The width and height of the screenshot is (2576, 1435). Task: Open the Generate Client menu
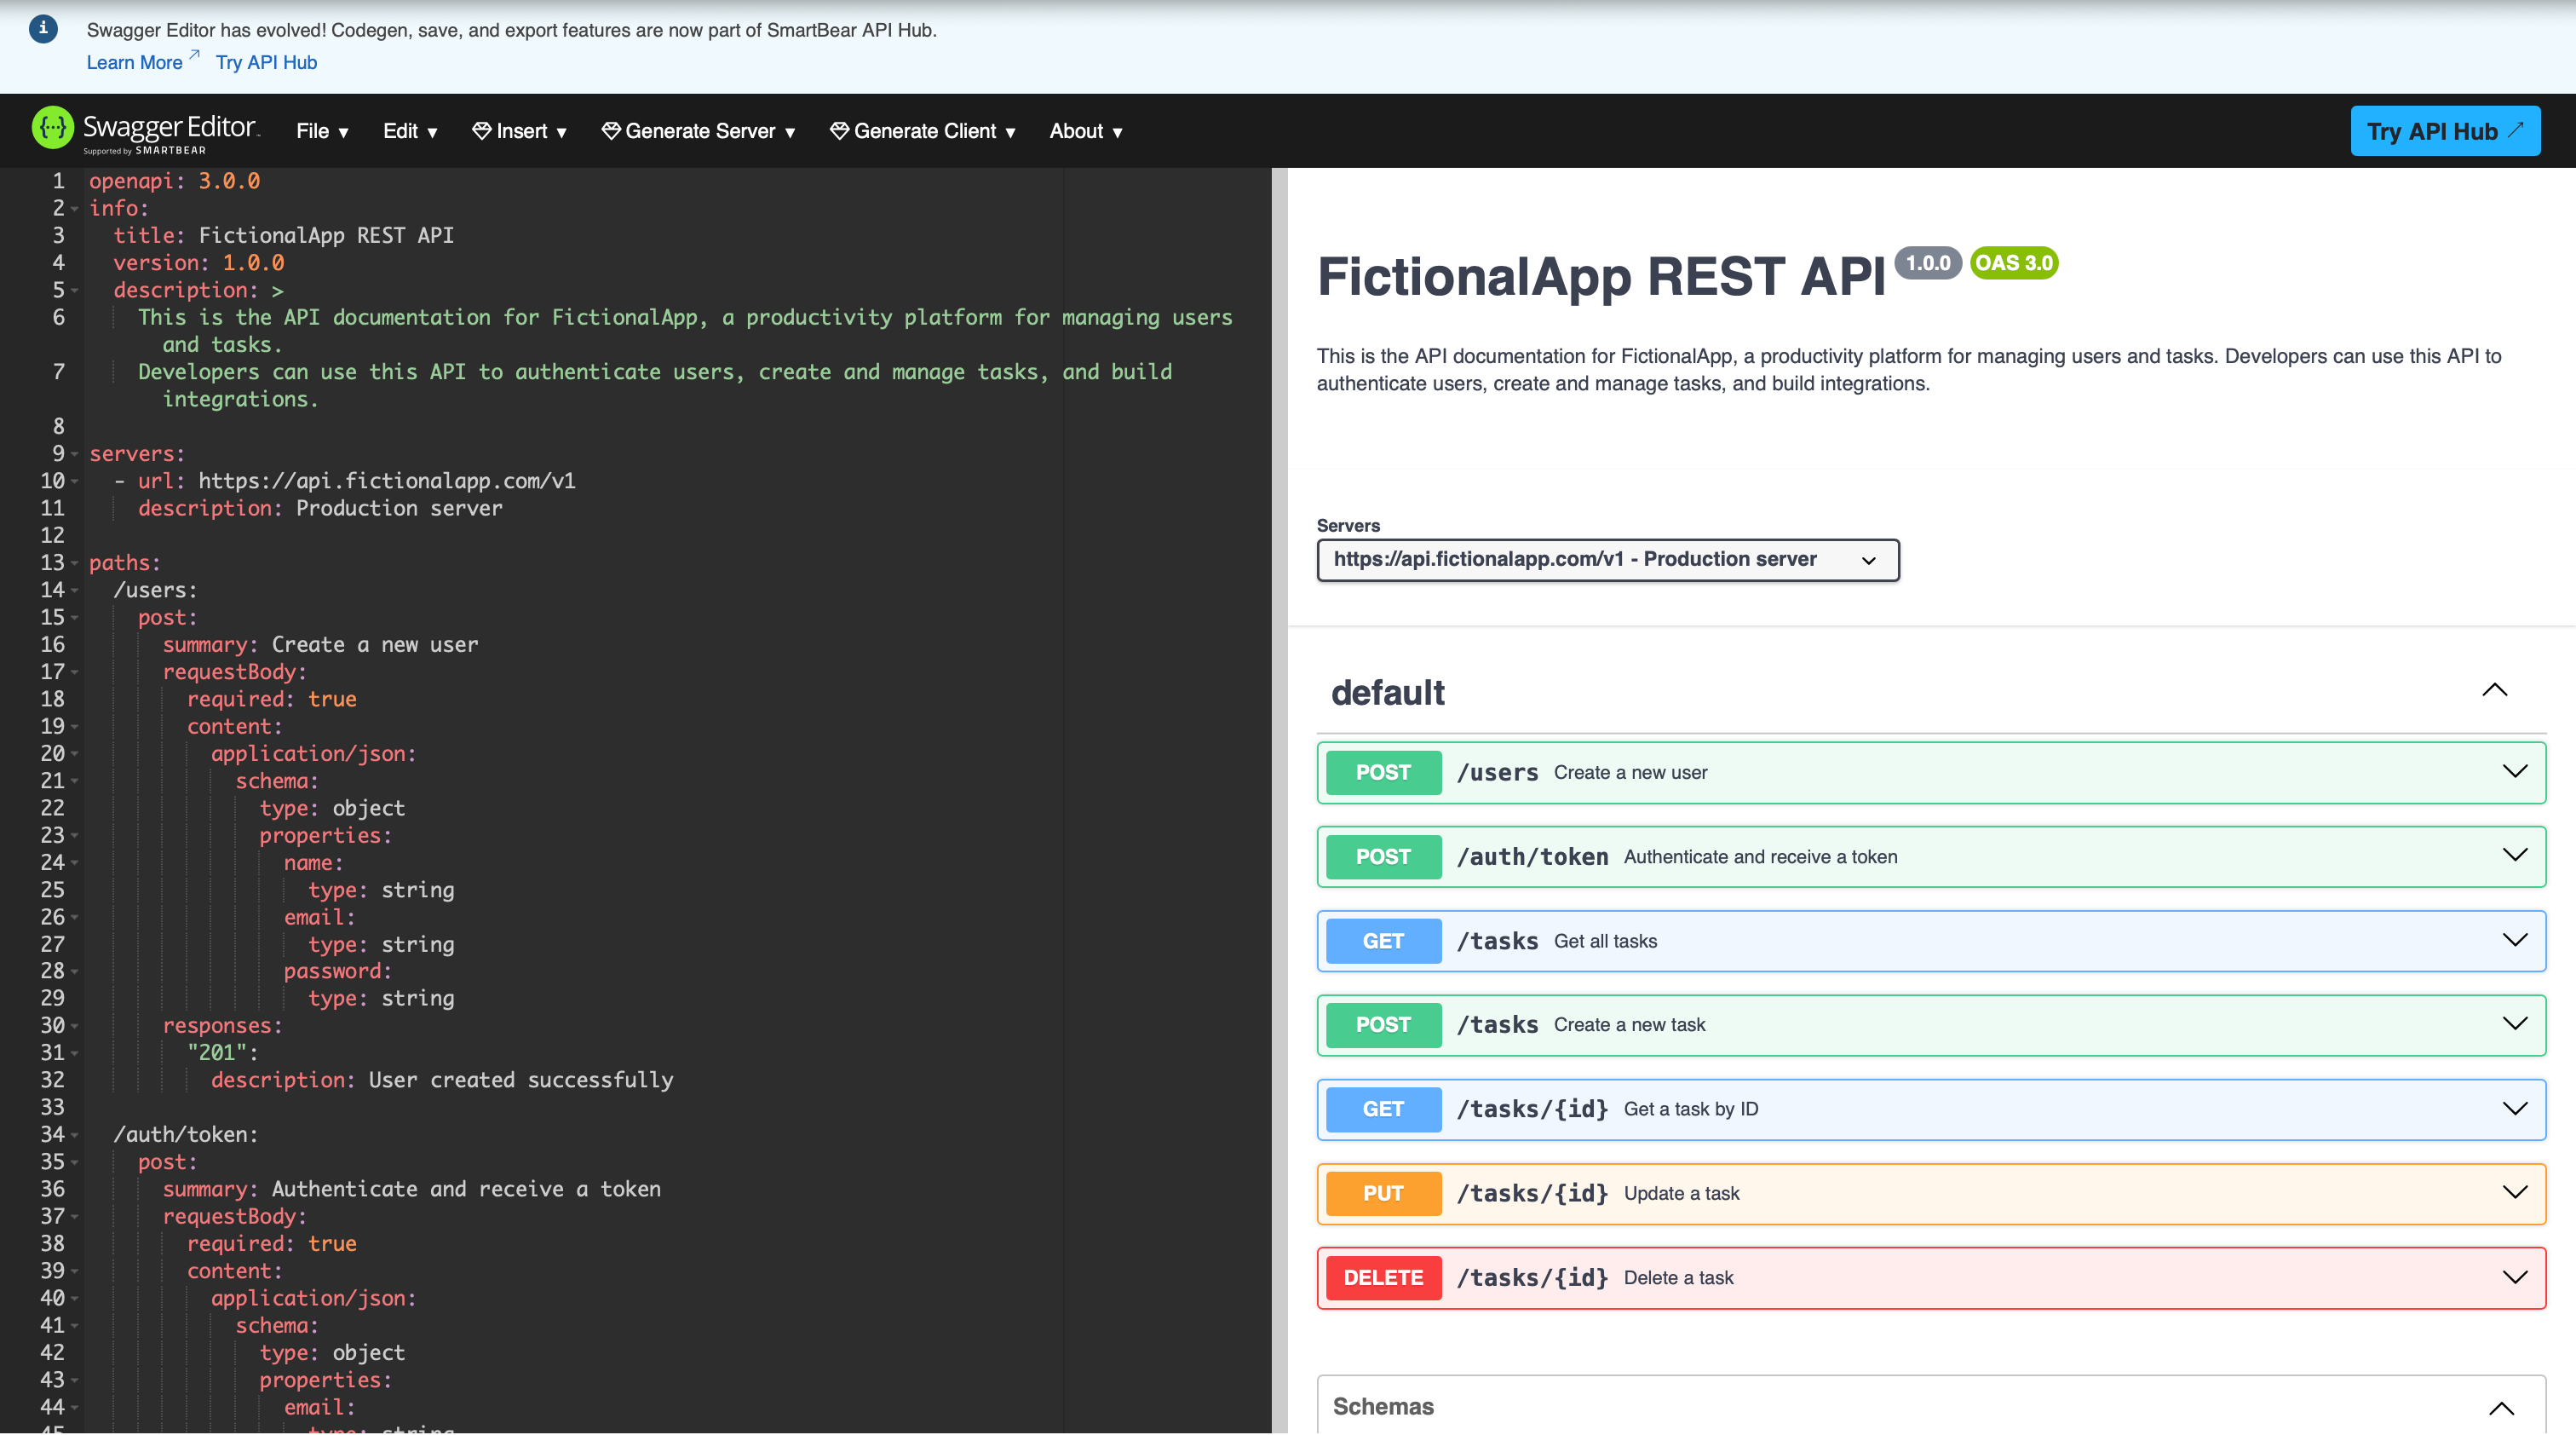922,131
